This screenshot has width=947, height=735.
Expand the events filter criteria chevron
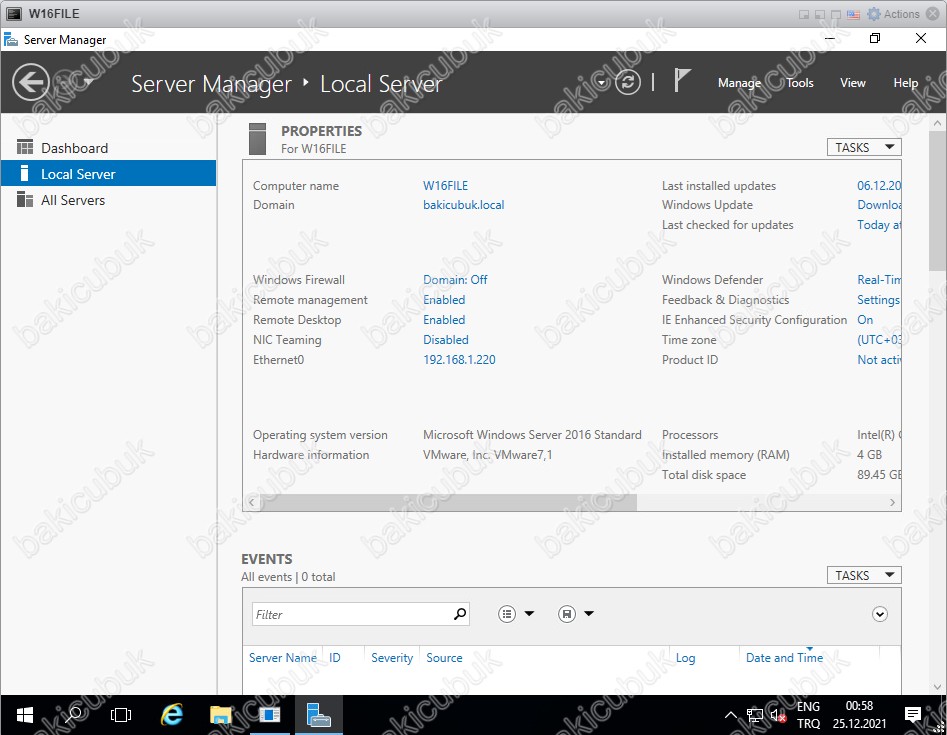point(880,614)
